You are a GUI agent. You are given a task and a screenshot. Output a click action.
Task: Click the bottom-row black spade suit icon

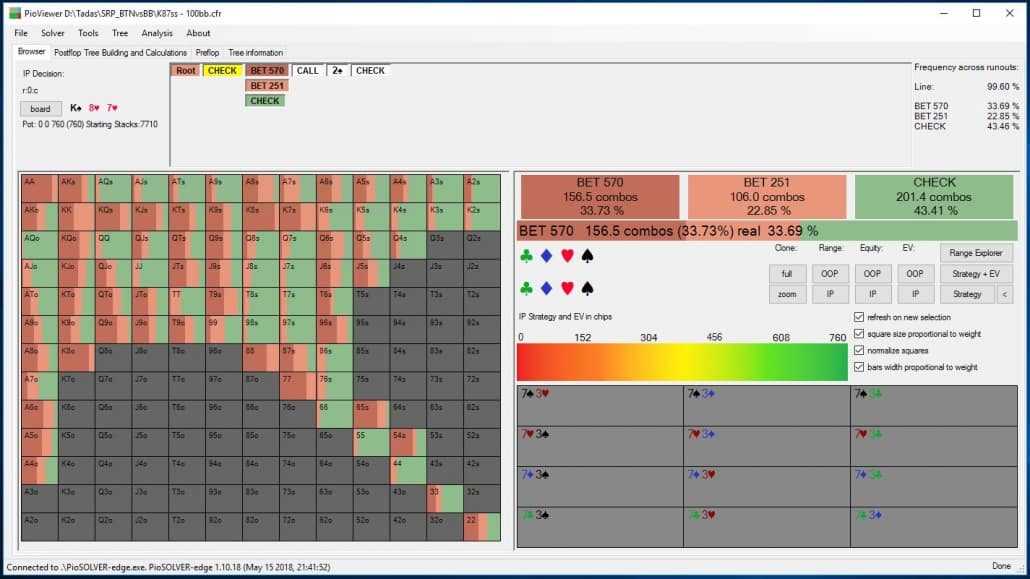[587, 288]
